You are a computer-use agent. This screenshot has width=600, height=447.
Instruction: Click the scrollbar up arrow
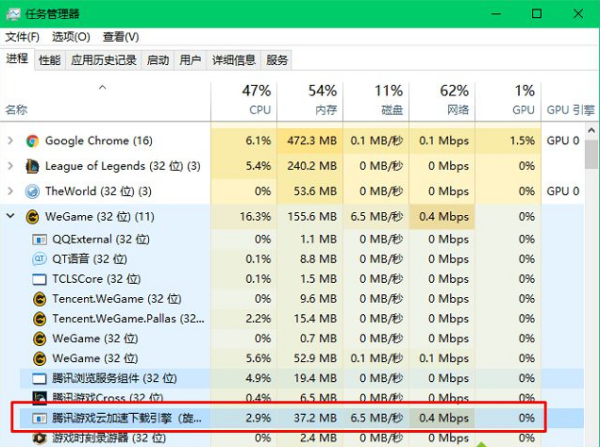click(x=592, y=131)
